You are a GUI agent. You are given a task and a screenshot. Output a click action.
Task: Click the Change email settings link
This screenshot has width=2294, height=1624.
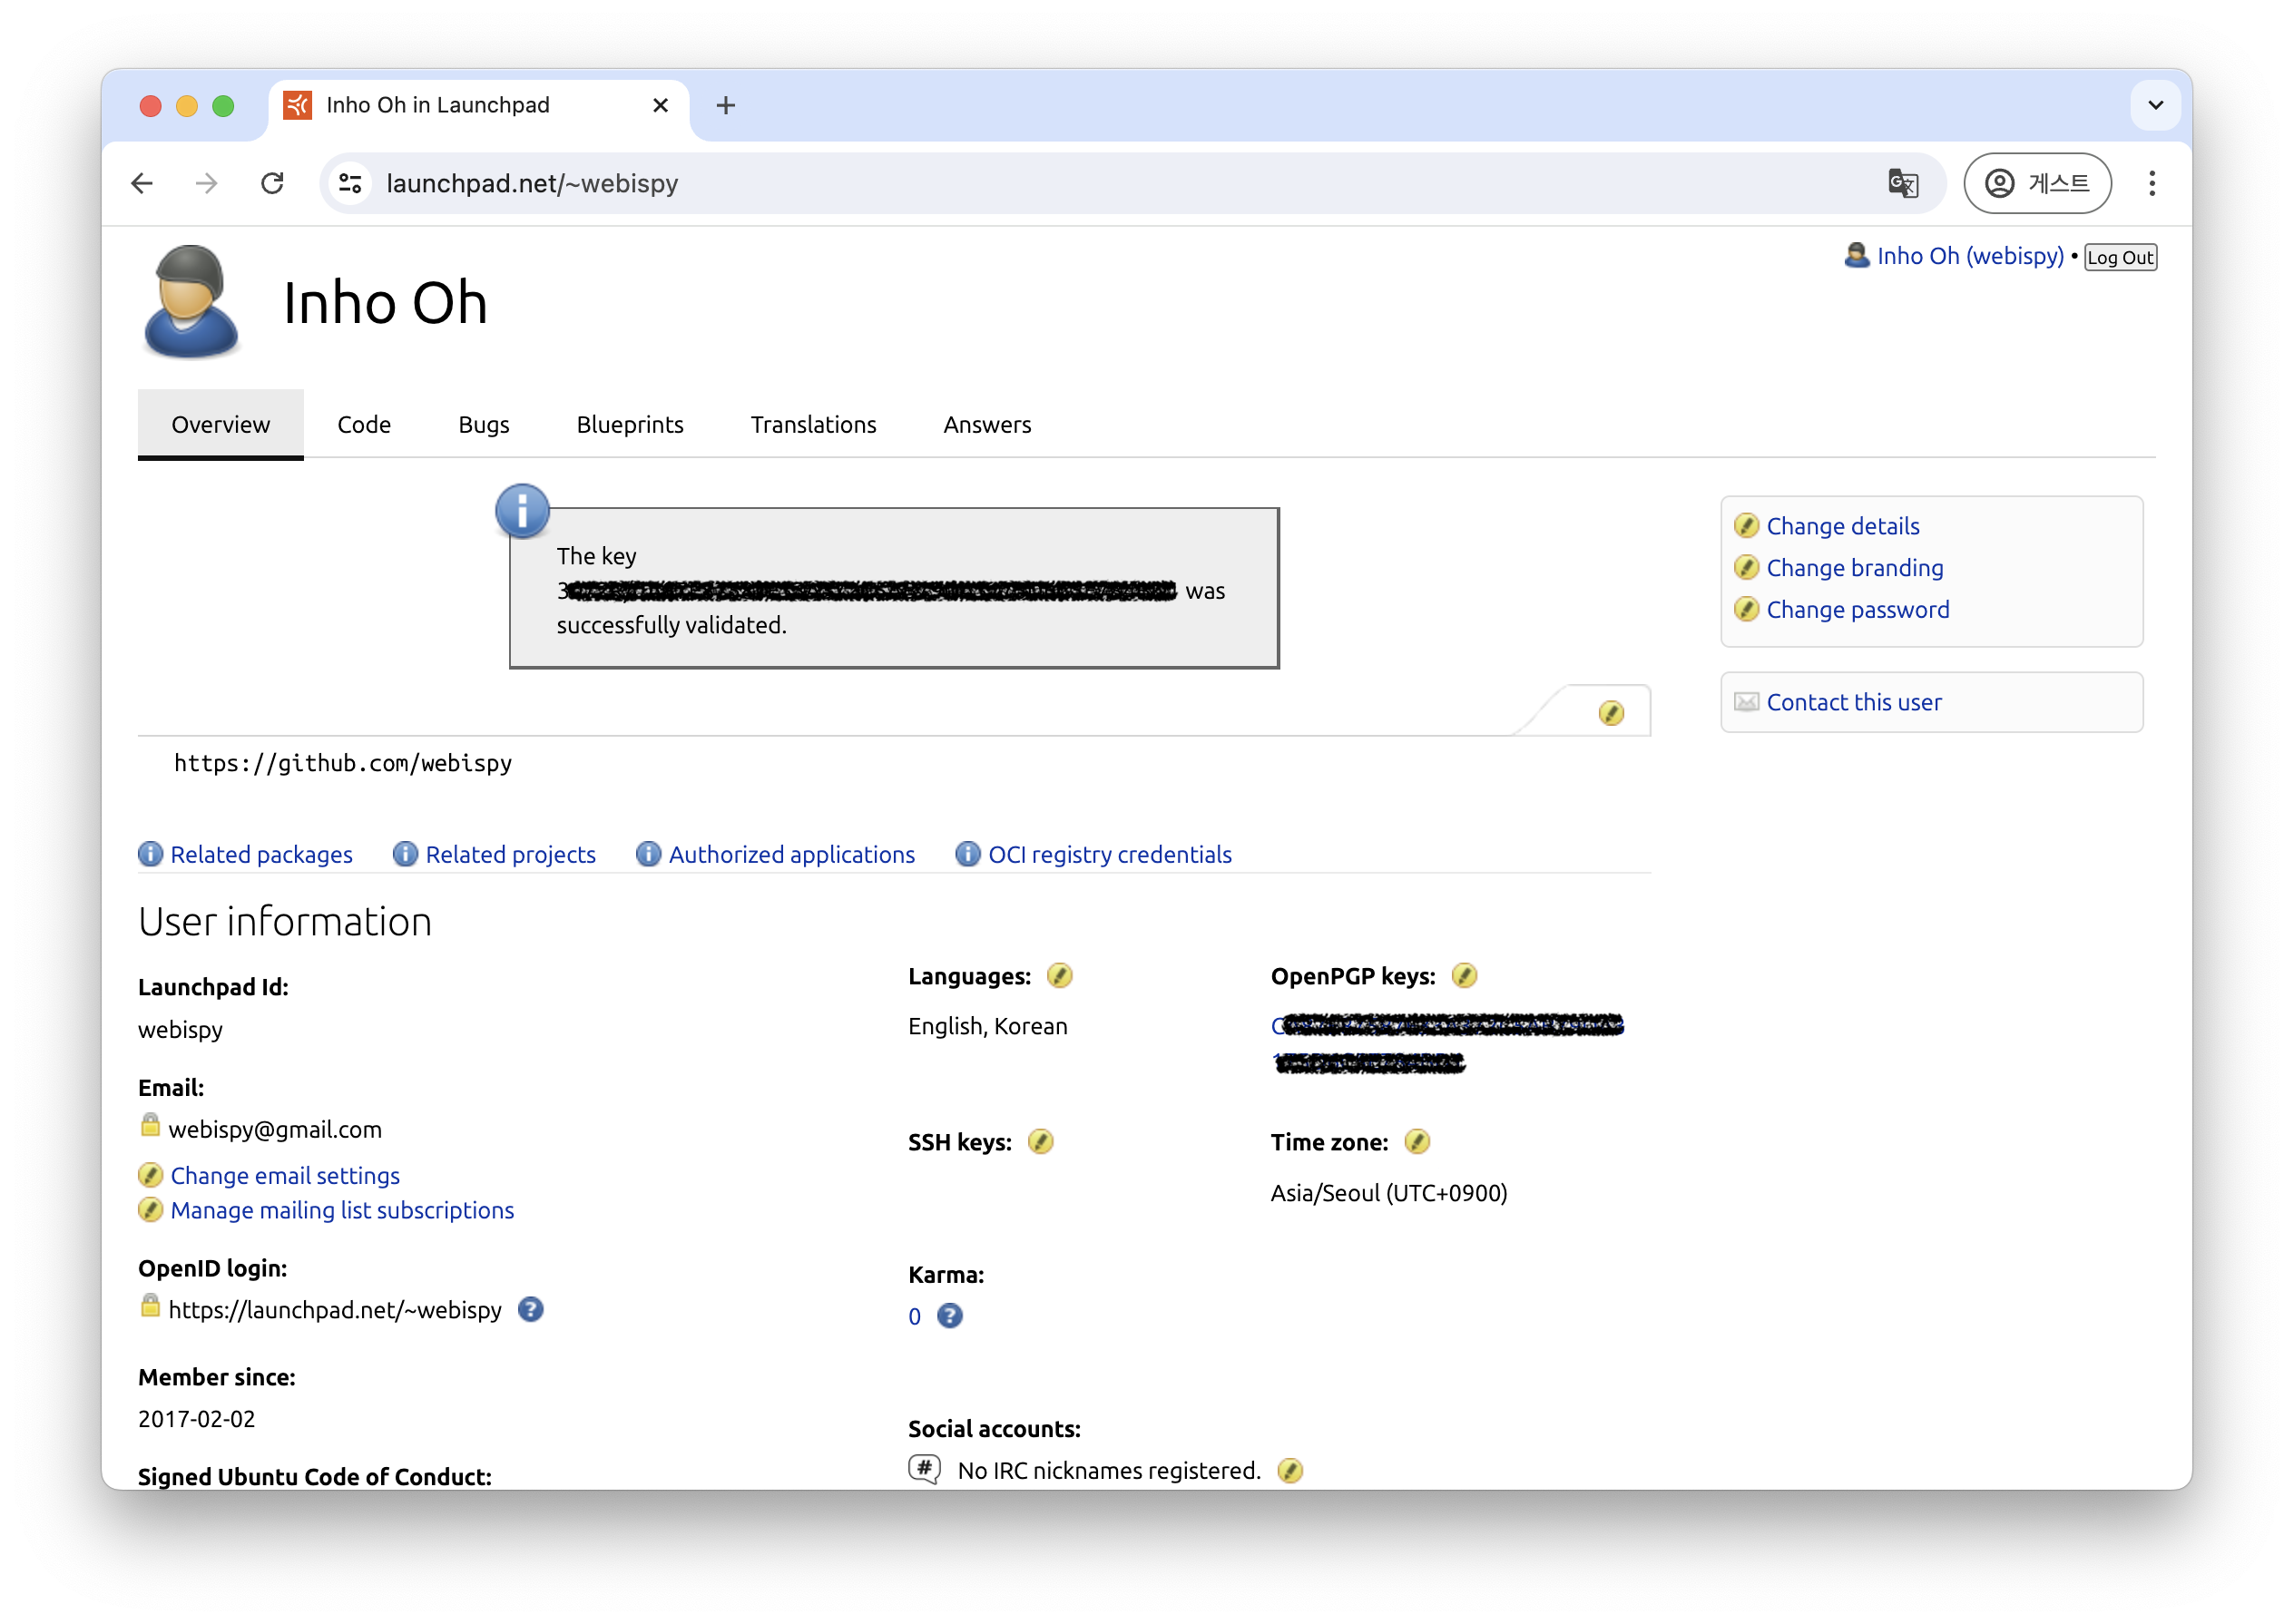pyautogui.click(x=285, y=1176)
